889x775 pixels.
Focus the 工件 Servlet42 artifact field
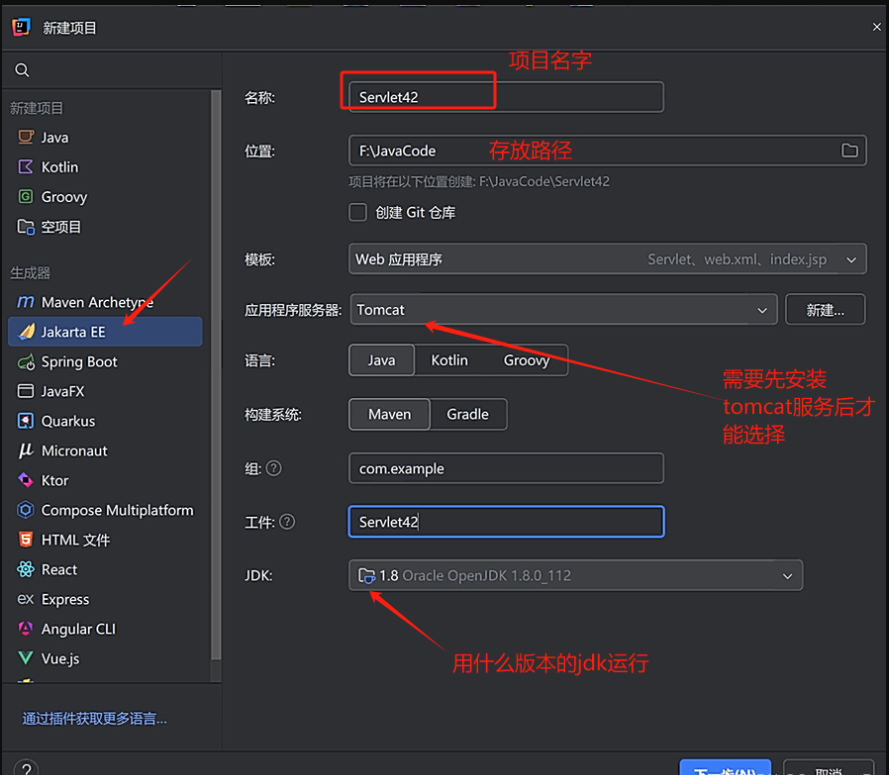506,522
